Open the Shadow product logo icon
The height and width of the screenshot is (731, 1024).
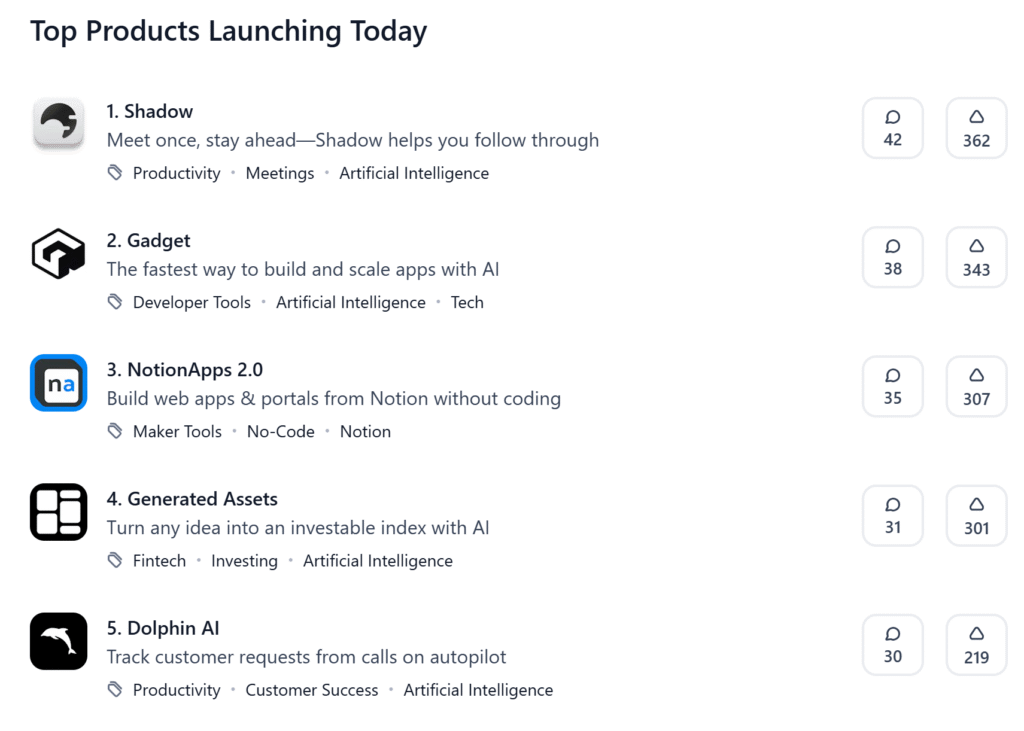pyautogui.click(x=59, y=123)
